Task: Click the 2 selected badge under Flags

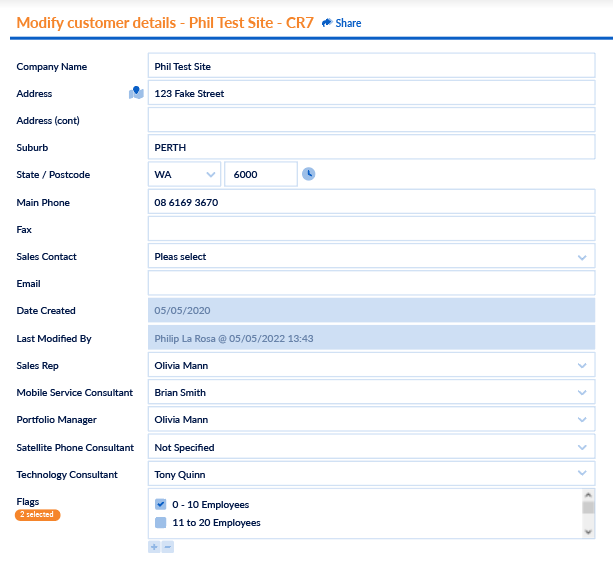Action: click(38, 515)
